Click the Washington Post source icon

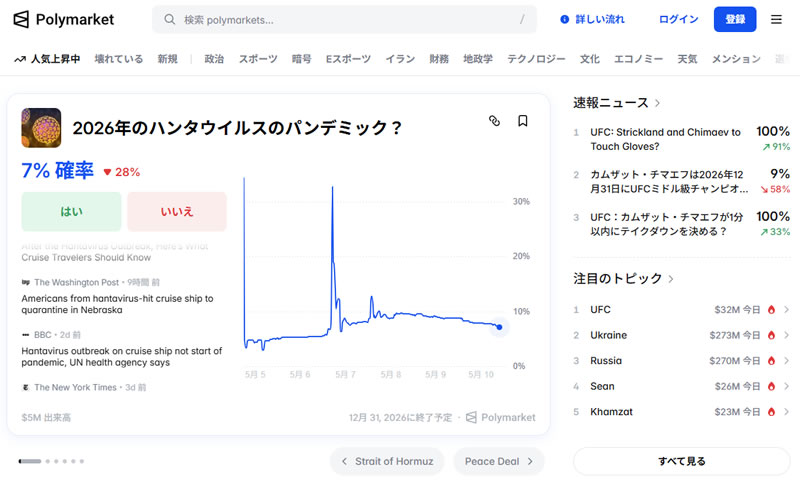[x=26, y=282]
